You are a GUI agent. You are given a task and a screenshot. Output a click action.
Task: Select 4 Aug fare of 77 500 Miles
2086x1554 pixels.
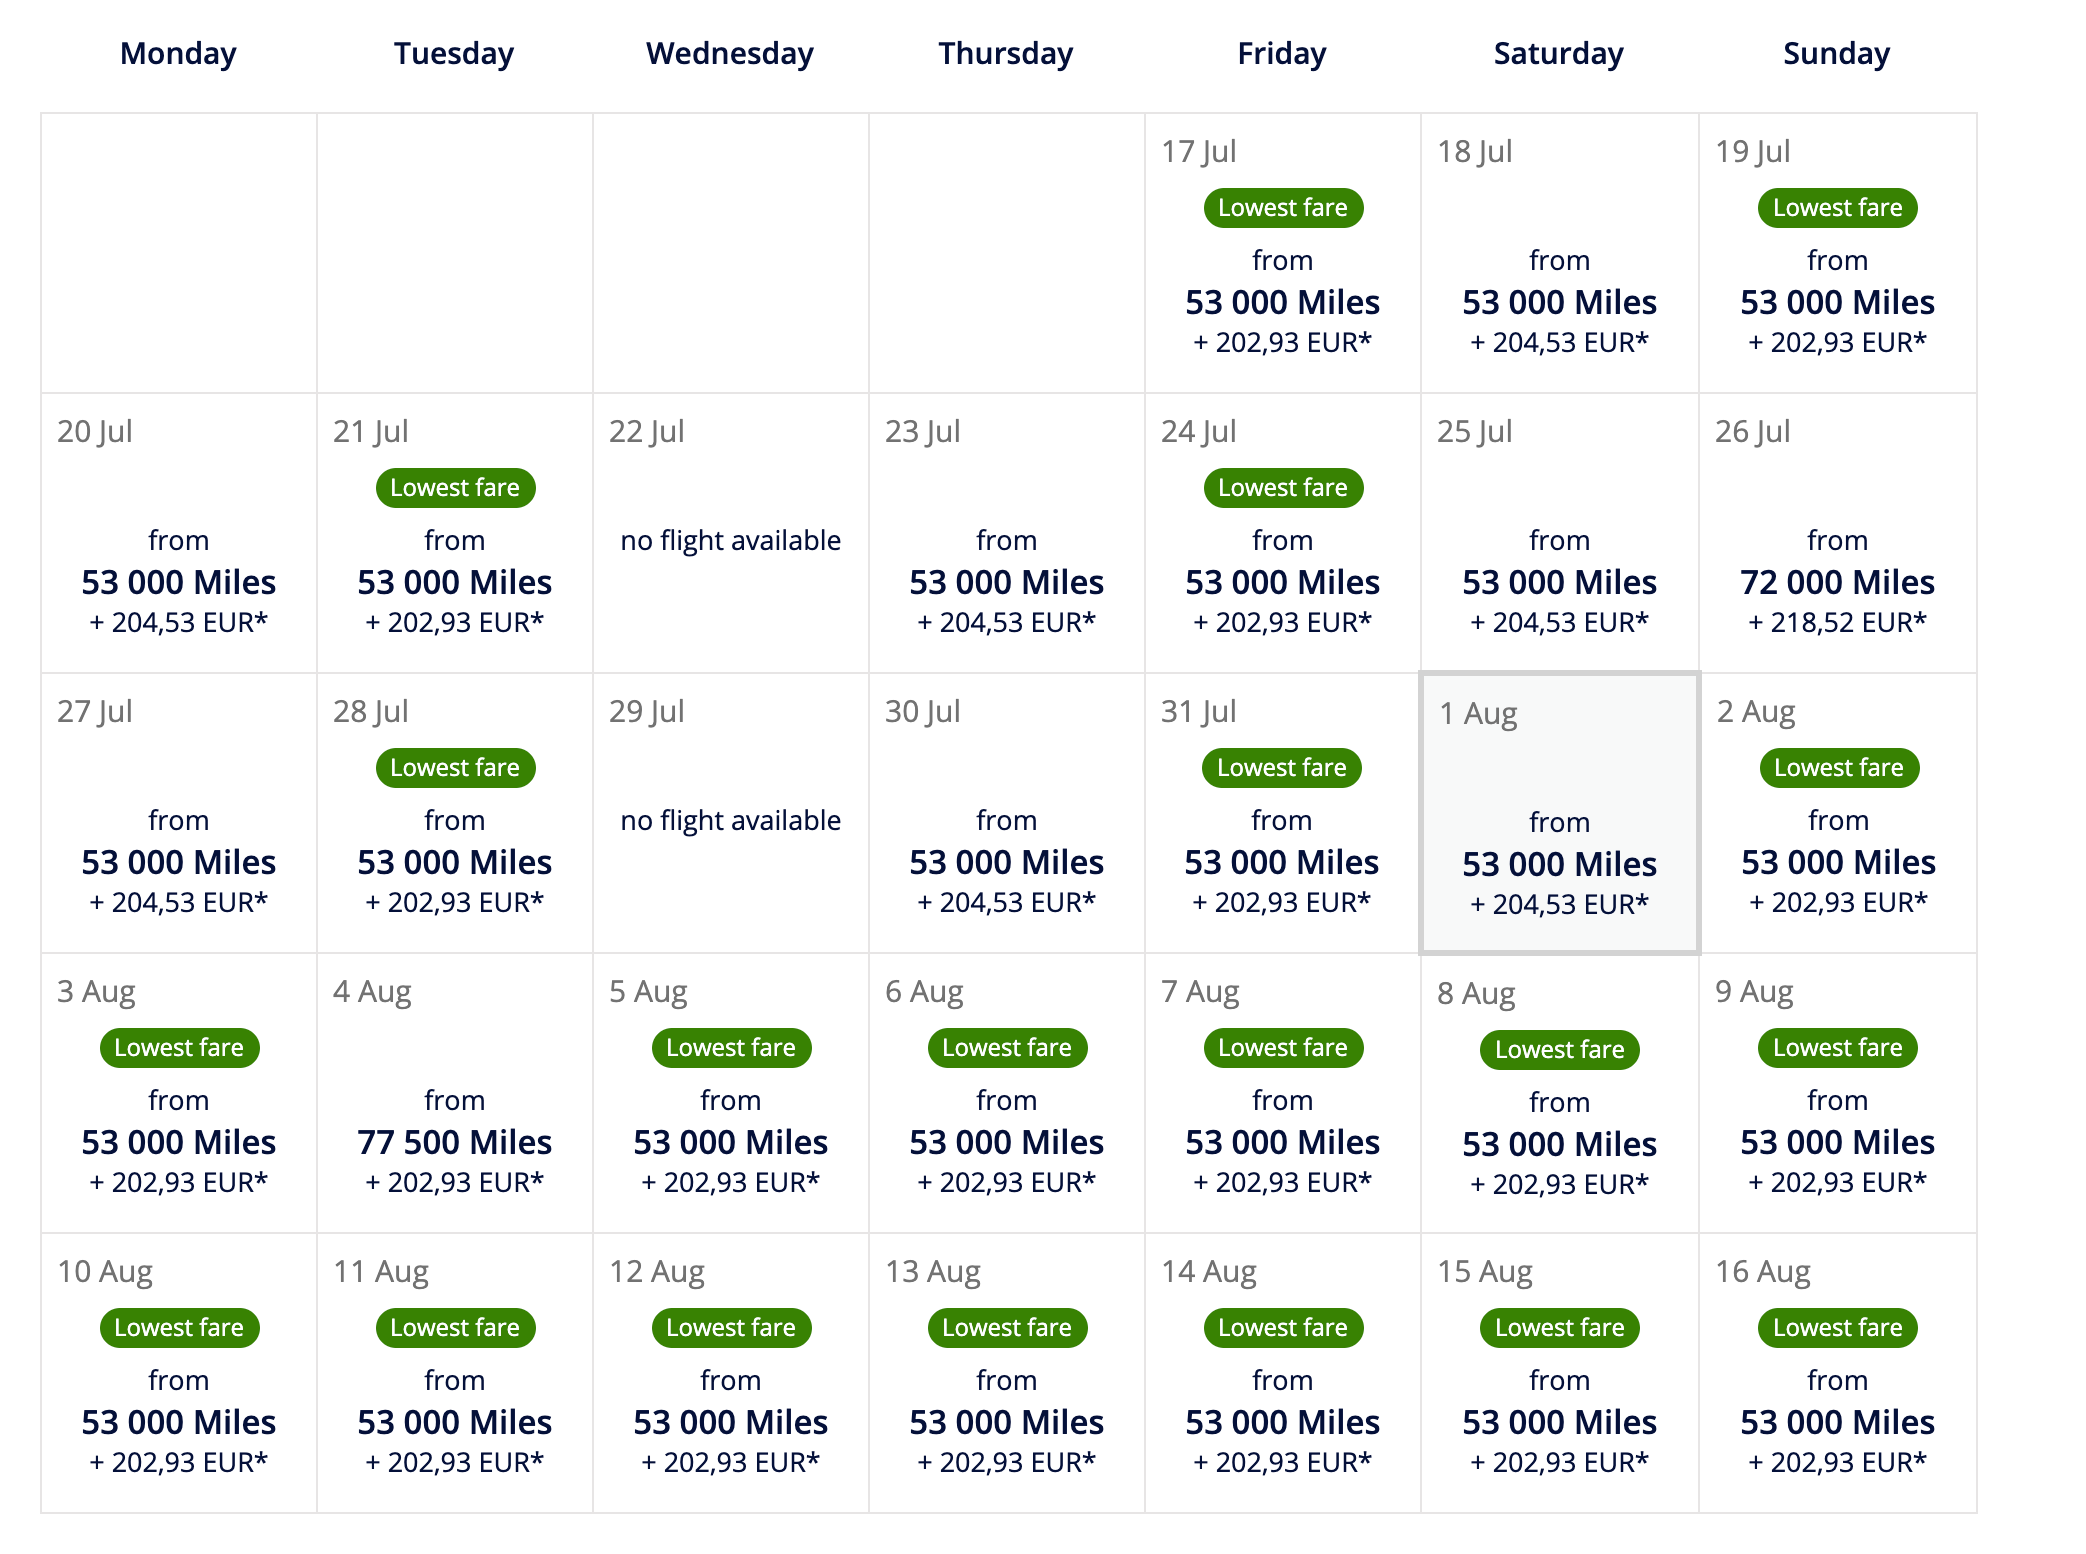[455, 1094]
